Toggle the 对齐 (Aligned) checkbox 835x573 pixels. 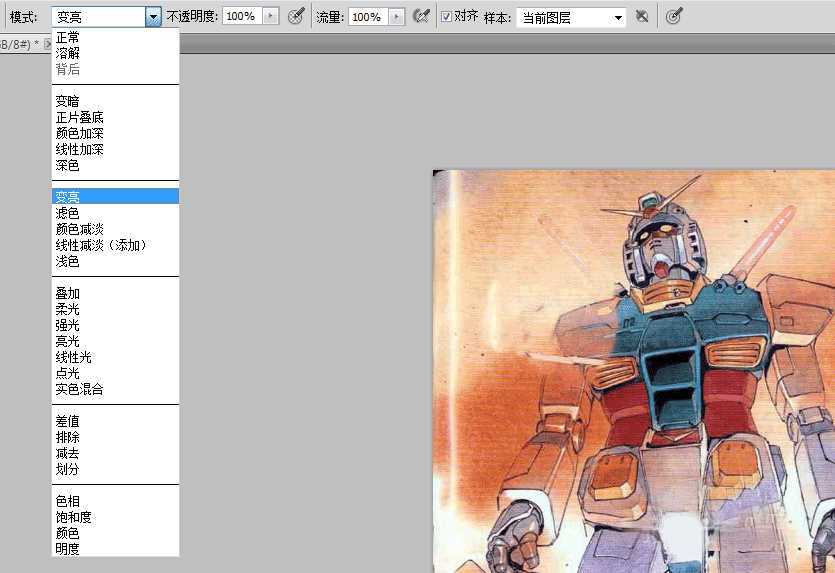tap(446, 17)
